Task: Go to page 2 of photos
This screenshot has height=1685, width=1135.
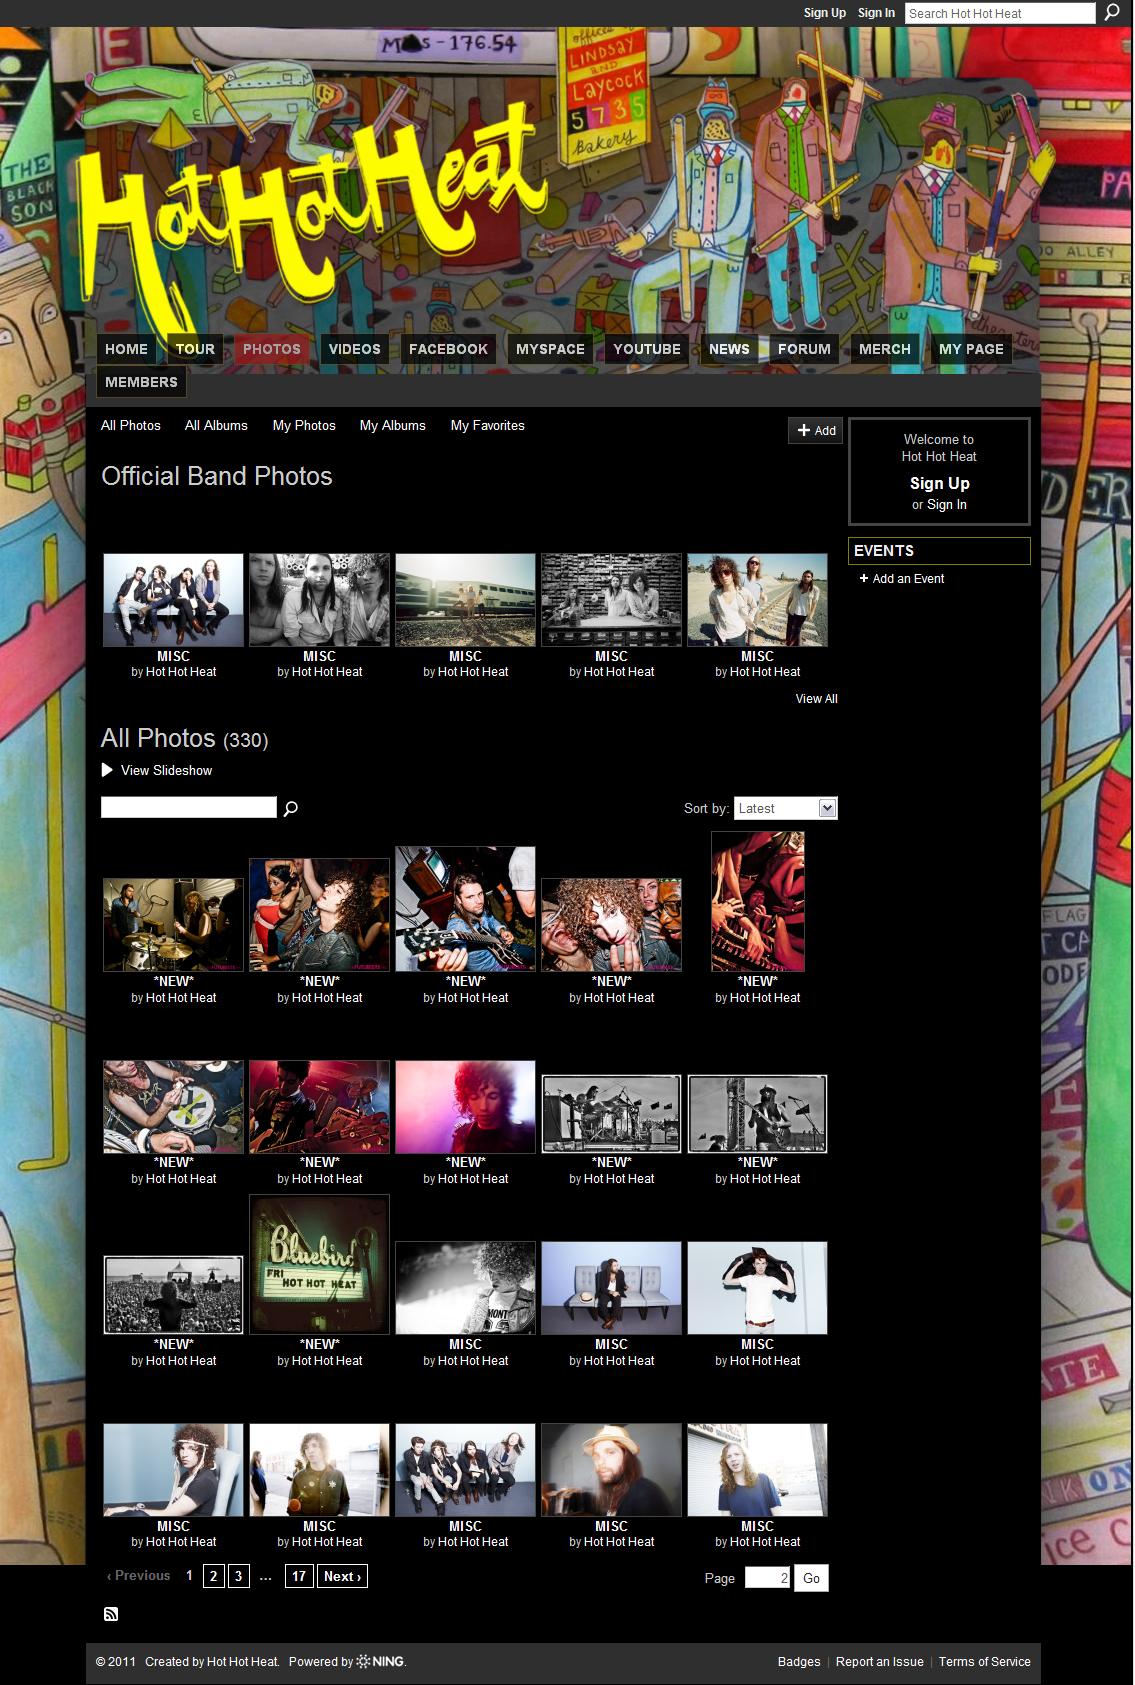Action: [213, 1576]
